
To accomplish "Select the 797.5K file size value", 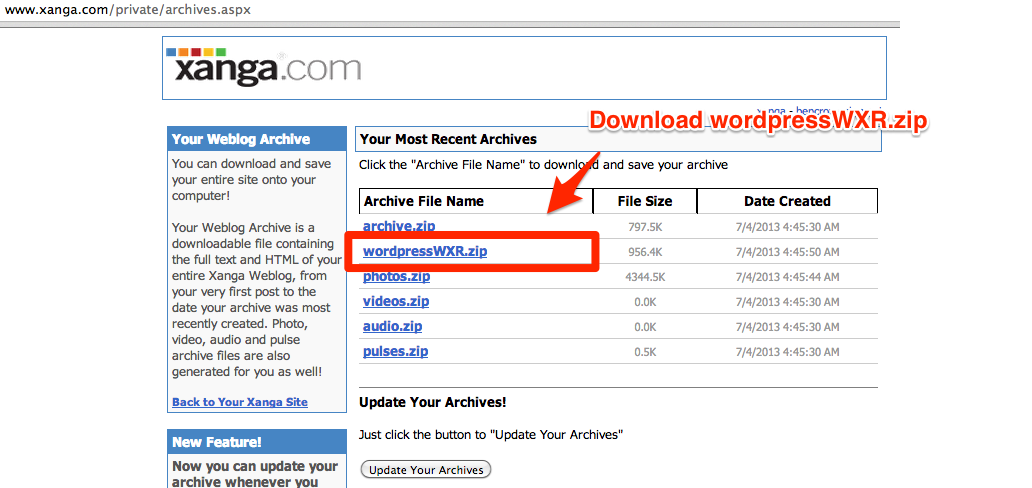I will tap(645, 227).
